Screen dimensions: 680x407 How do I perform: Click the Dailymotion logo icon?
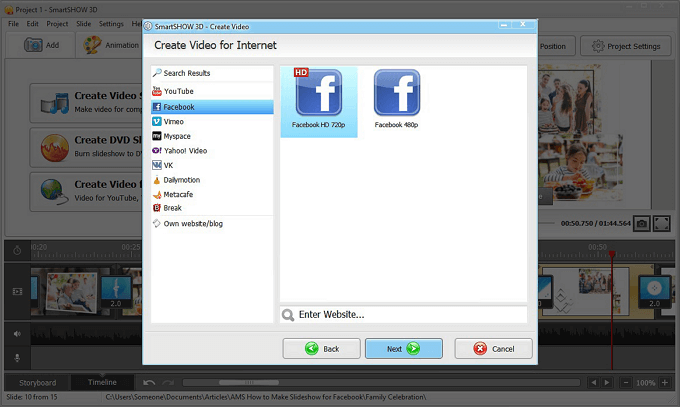point(157,180)
